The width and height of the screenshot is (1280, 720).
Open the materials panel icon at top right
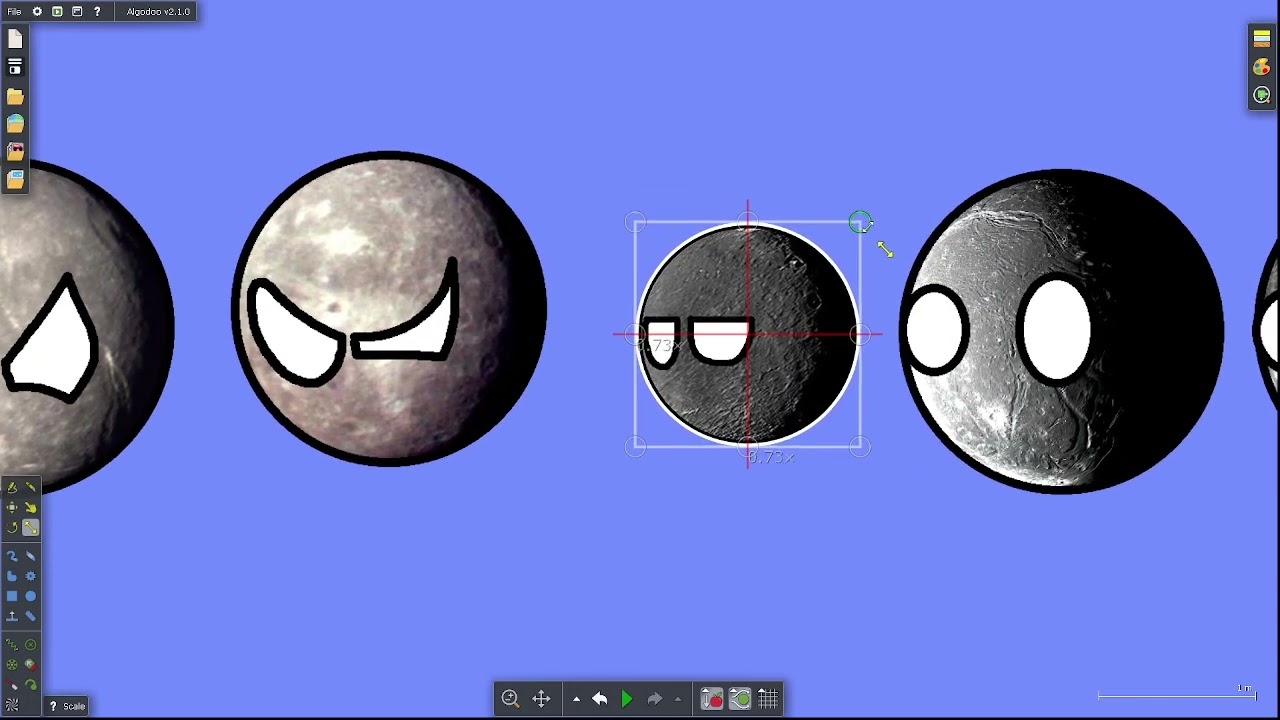tap(1262, 39)
